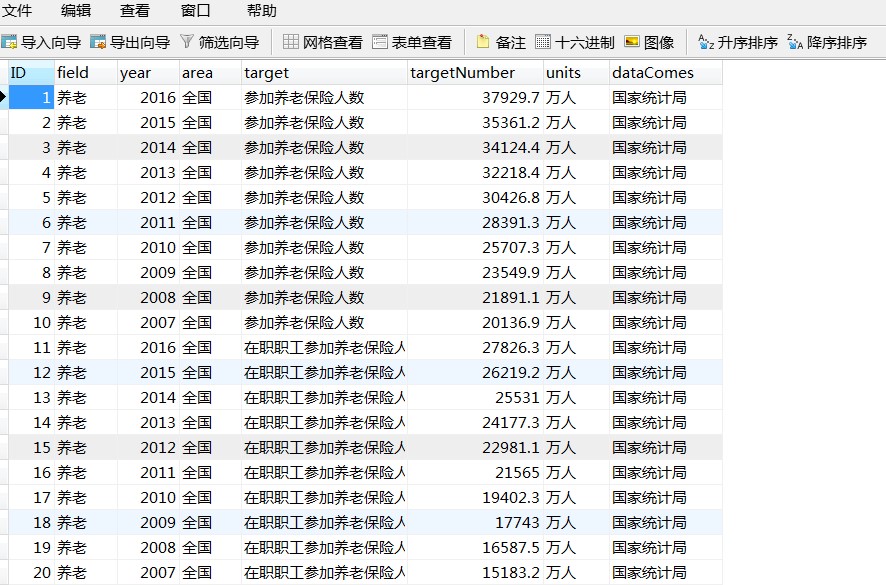Image resolution: width=886 pixels, height=585 pixels.
Task: Click the 国家统计局 cell in row 15
Action: click(x=666, y=447)
